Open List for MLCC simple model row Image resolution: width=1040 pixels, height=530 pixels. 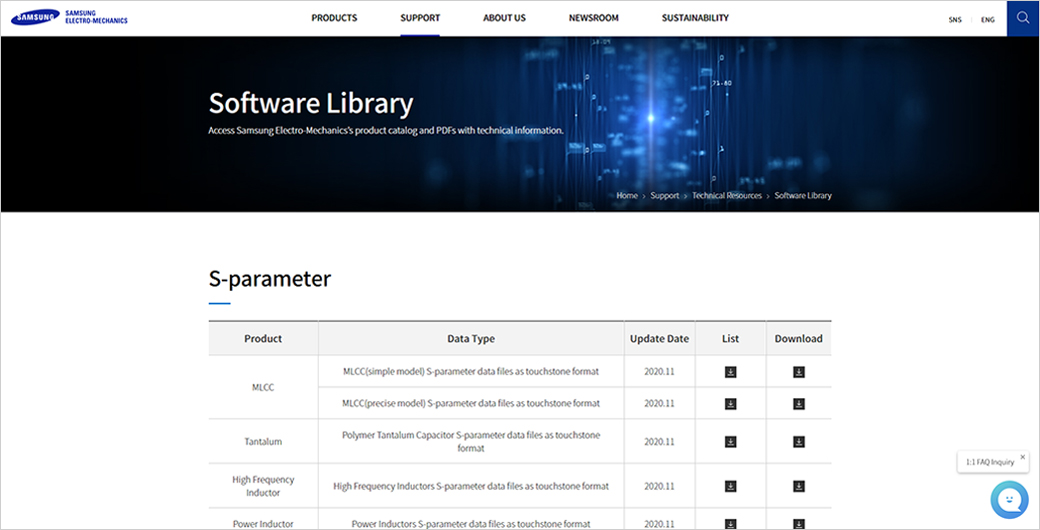pos(730,372)
